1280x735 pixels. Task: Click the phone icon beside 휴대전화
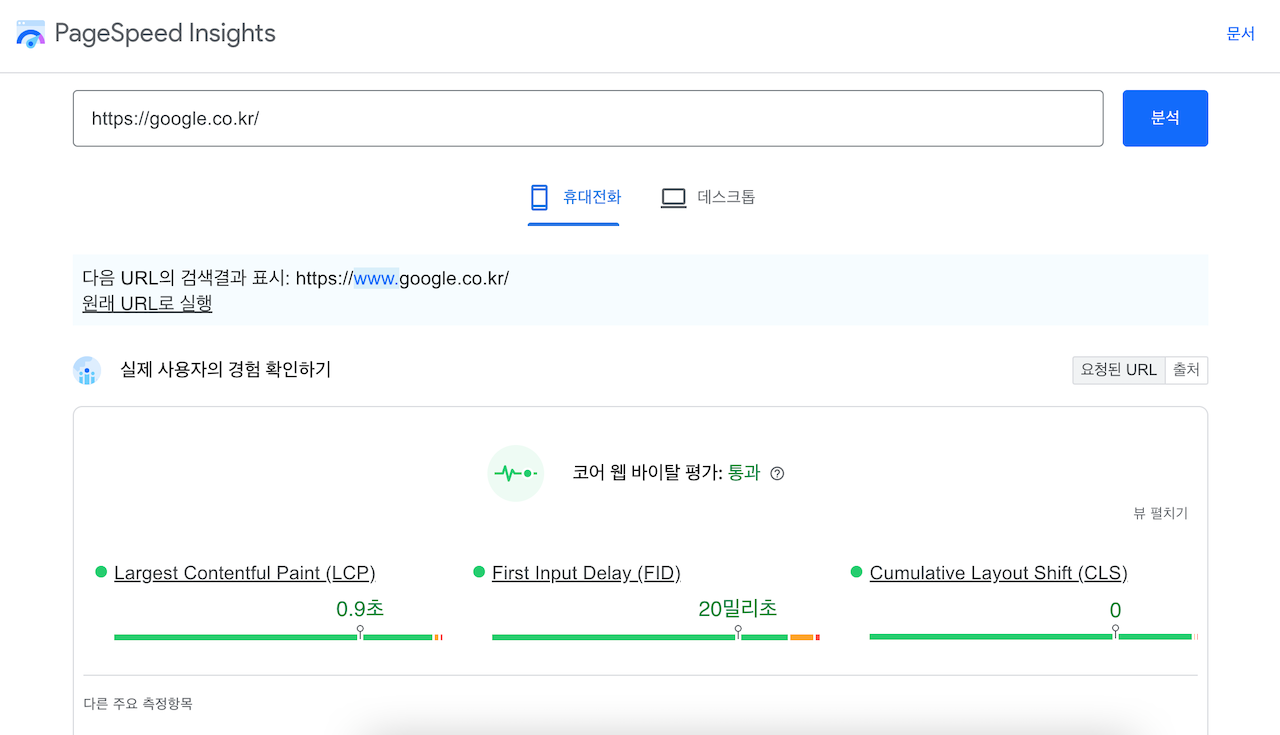click(x=538, y=196)
